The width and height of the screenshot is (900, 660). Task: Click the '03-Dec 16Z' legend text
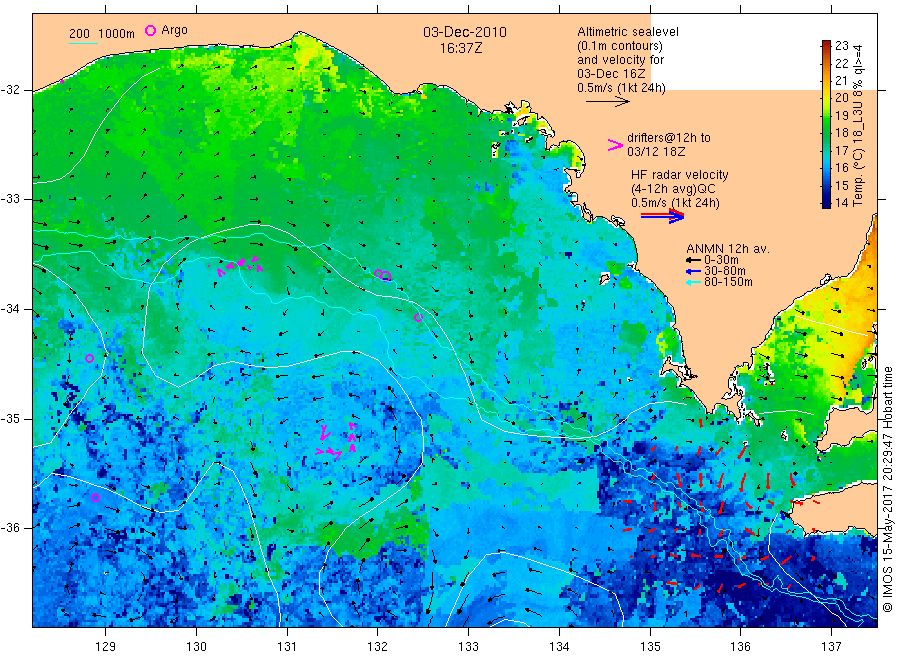click(x=611, y=74)
